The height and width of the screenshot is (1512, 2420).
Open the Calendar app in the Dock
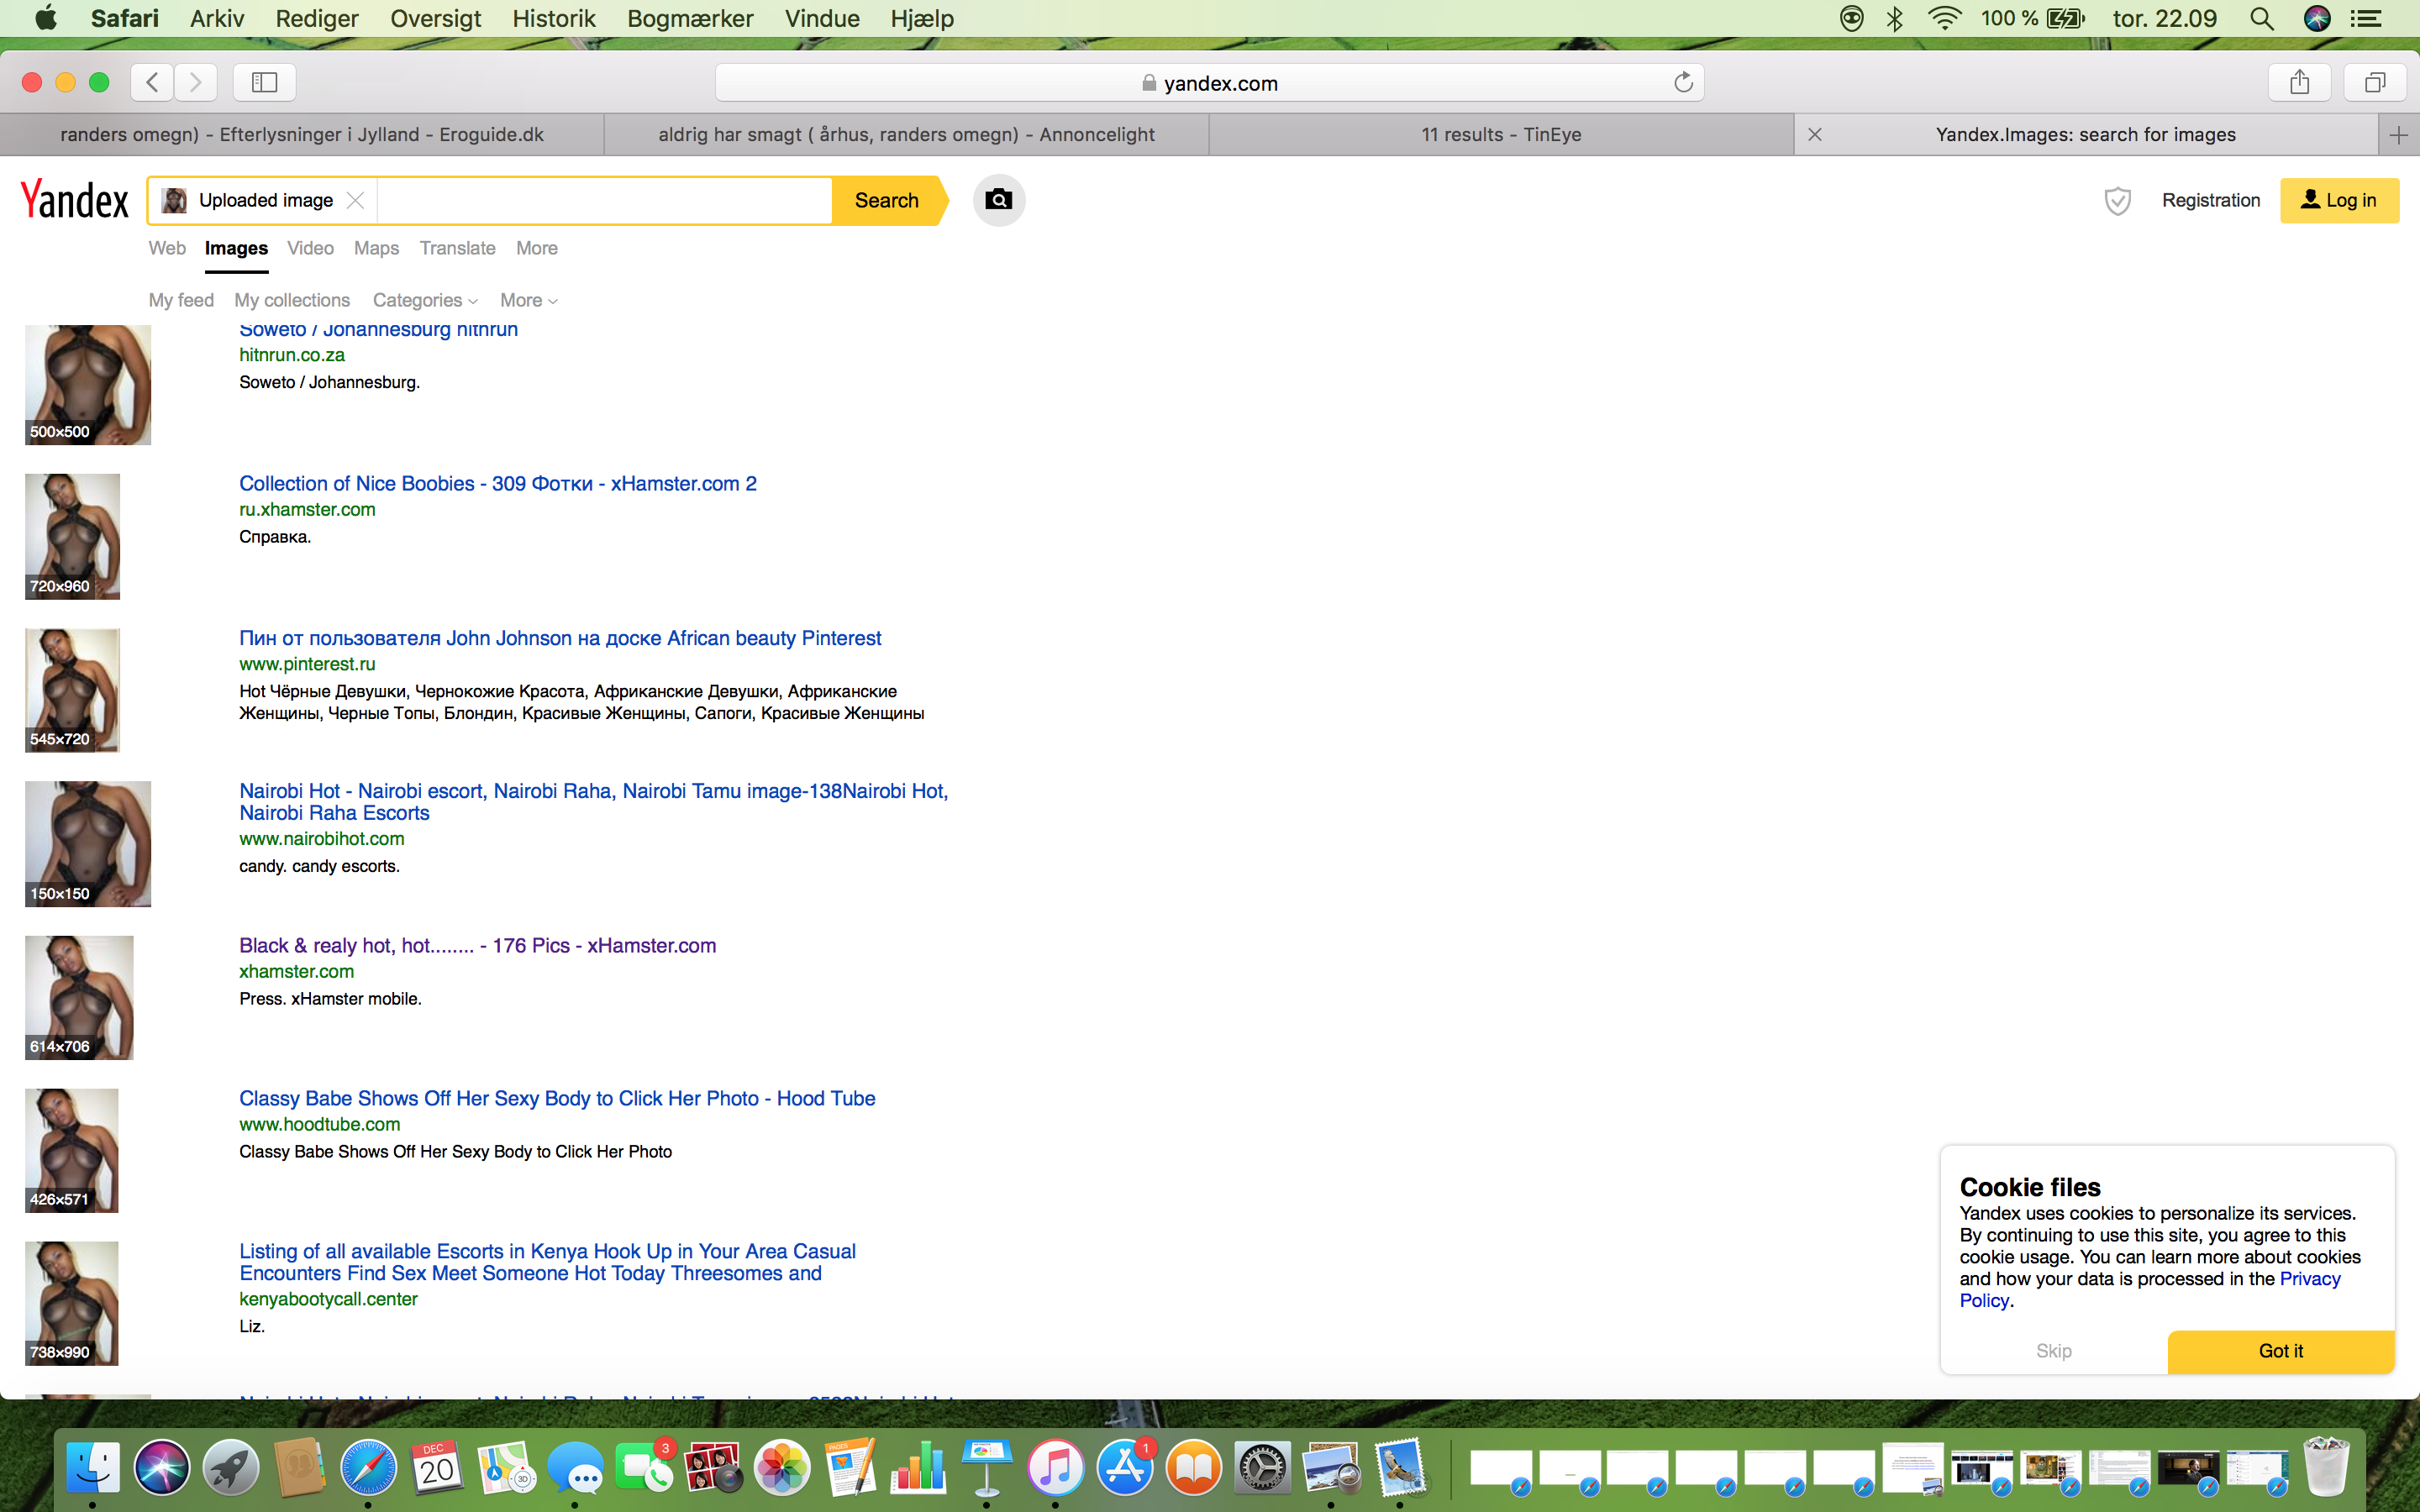[437, 1468]
